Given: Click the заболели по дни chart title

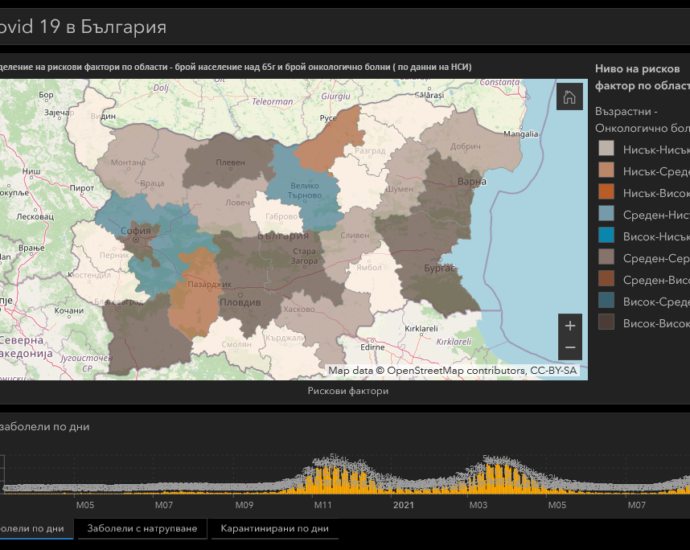Looking at the screenshot, I should coord(44,426).
